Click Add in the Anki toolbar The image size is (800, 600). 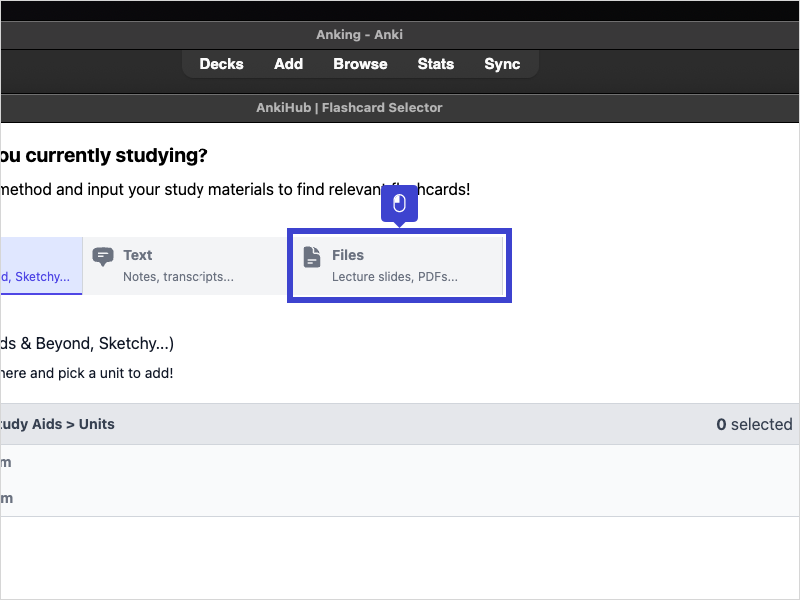point(288,64)
